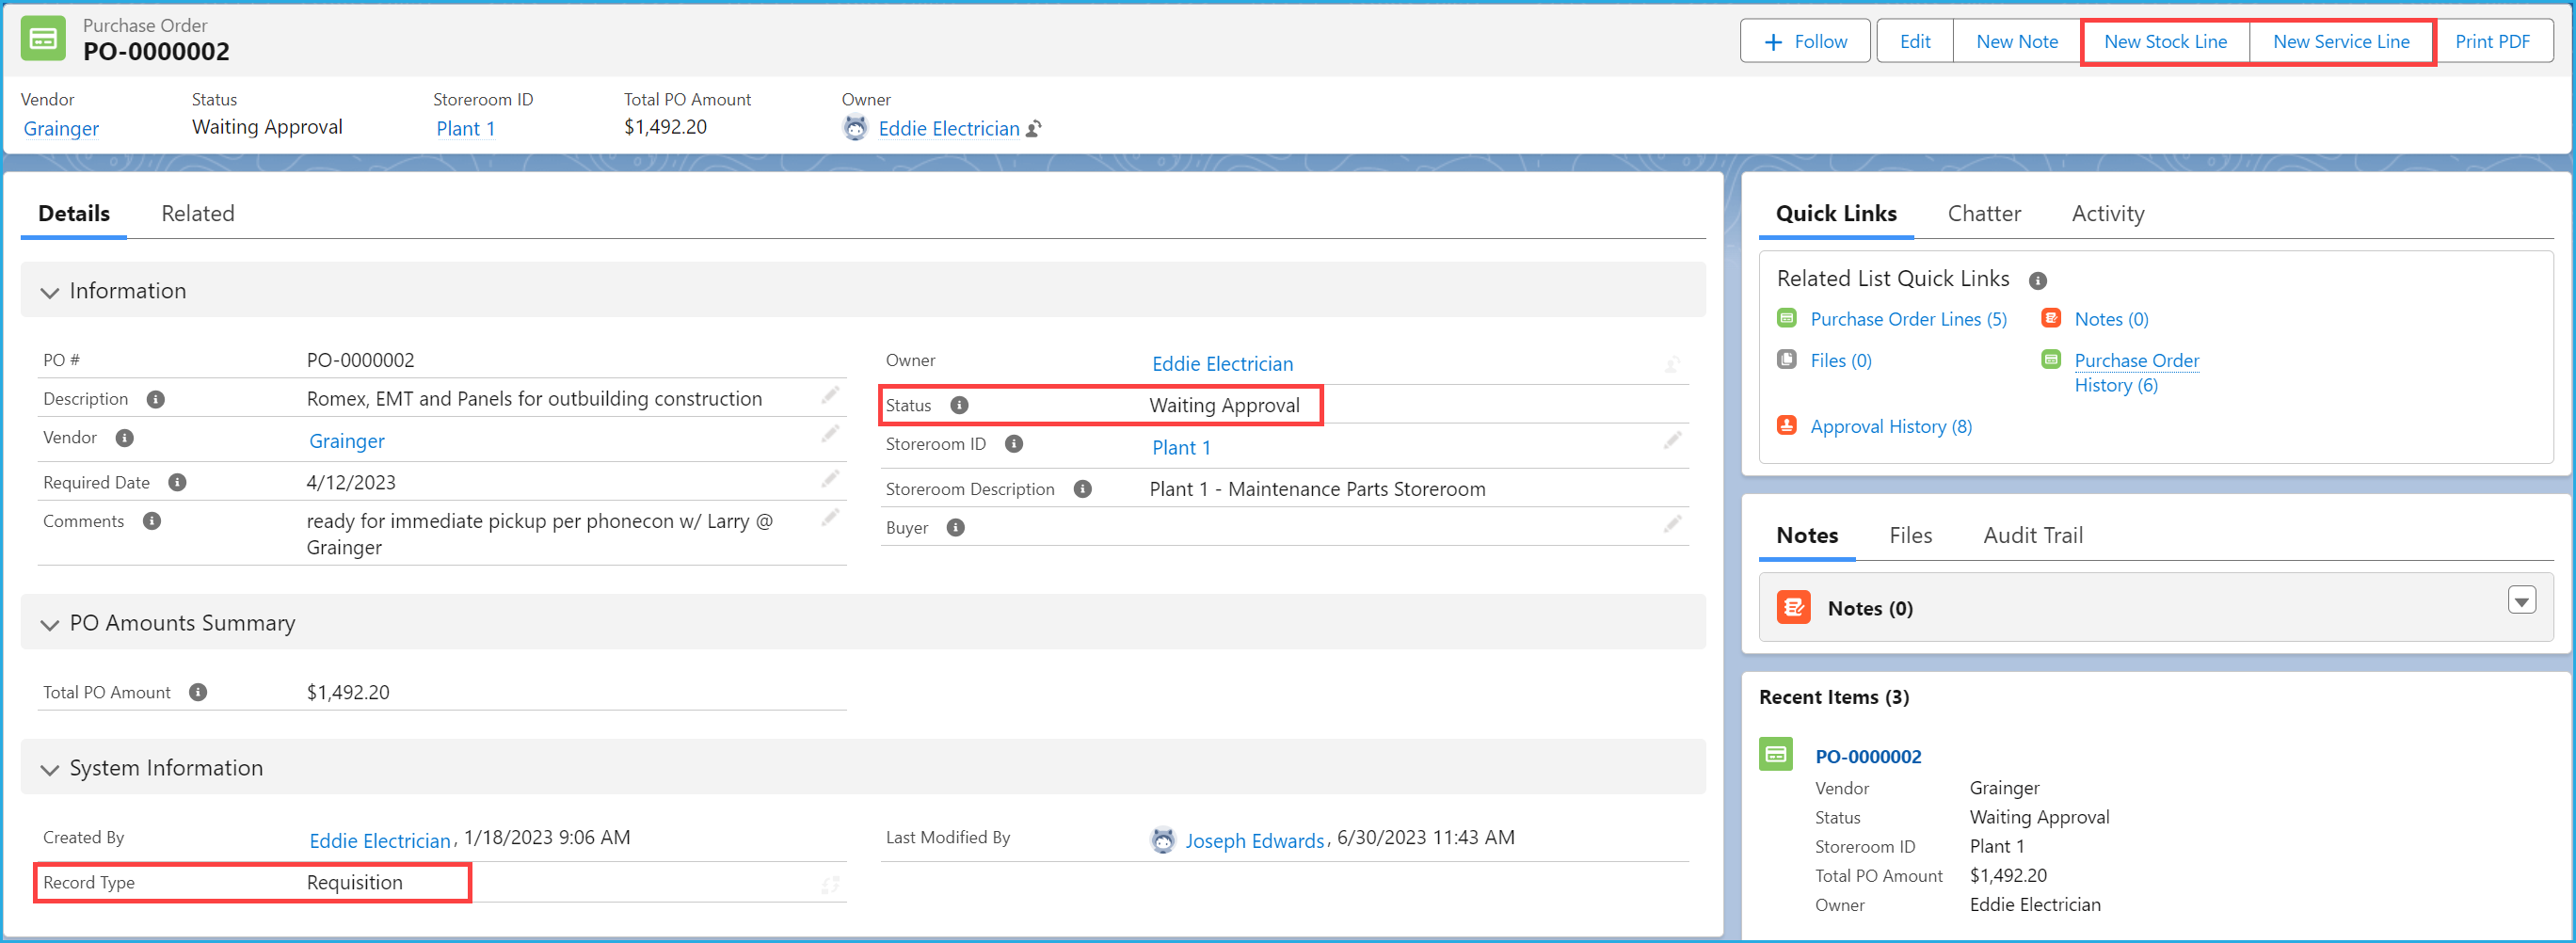Image resolution: width=2576 pixels, height=943 pixels.
Task: Open the Vendor field info tooltip icon
Action: (125, 437)
